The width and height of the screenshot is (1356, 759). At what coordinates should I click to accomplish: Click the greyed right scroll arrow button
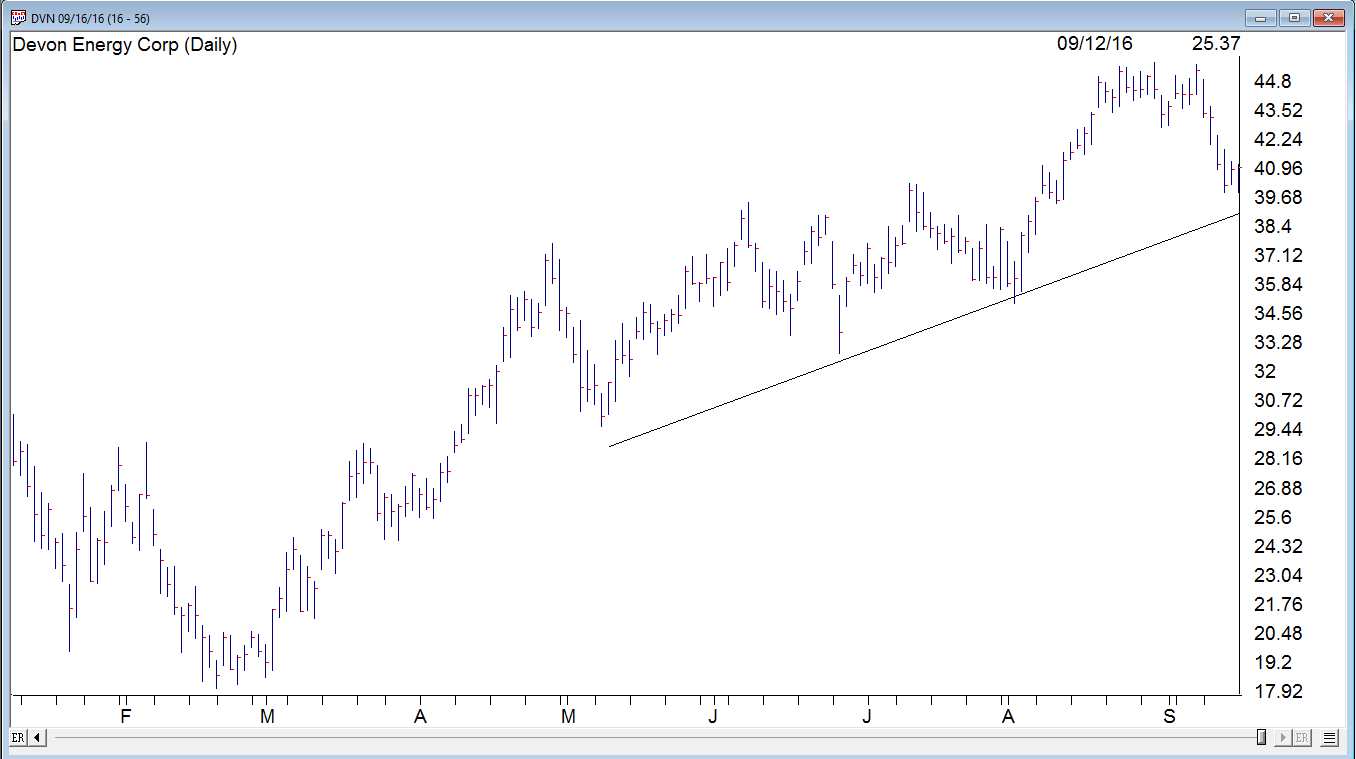click(1282, 738)
